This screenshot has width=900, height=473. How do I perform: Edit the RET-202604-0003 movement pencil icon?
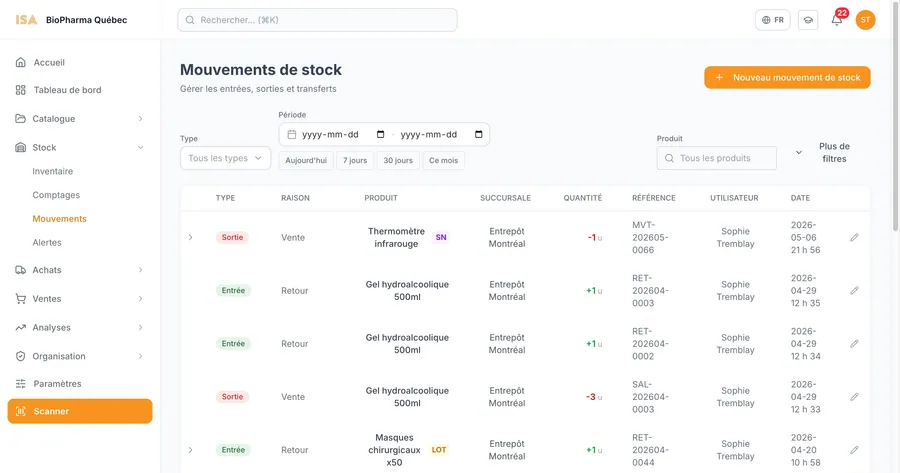click(854, 290)
